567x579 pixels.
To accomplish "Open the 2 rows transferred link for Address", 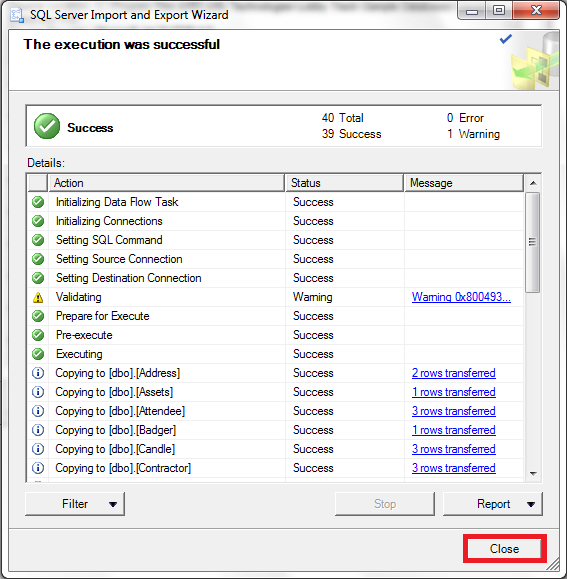I will click(x=454, y=373).
